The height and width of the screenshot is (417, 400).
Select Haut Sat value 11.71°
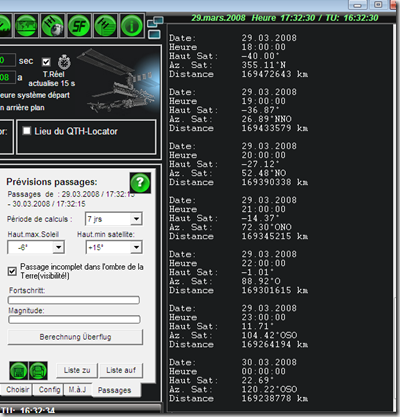[258, 326]
